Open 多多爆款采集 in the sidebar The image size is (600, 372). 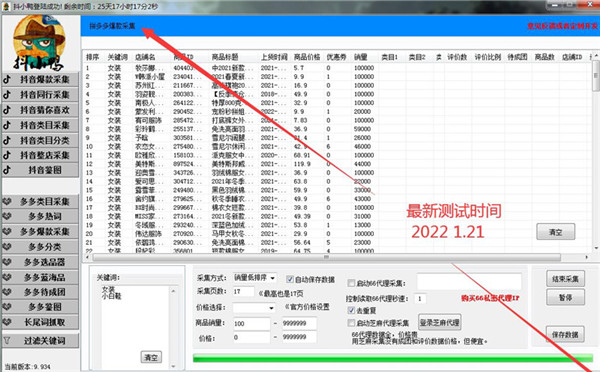pyautogui.click(x=40, y=232)
